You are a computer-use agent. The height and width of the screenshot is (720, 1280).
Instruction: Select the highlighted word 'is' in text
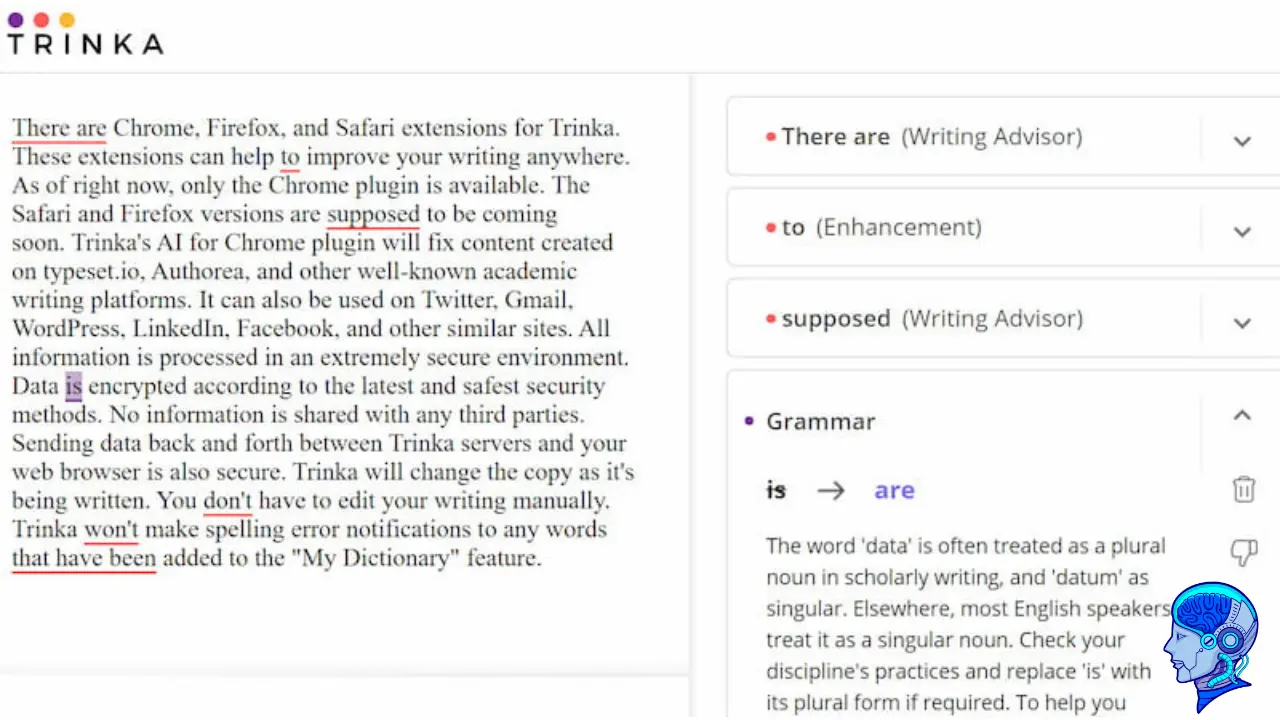pyautogui.click(x=73, y=386)
